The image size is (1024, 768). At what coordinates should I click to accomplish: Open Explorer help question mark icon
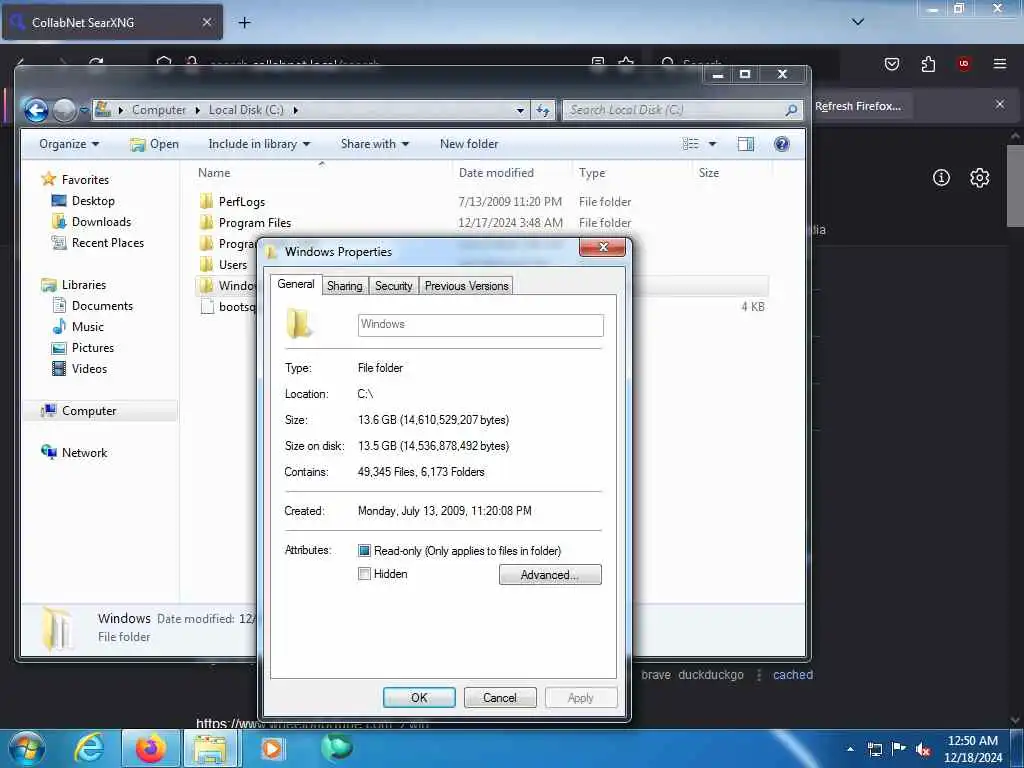[x=781, y=144]
